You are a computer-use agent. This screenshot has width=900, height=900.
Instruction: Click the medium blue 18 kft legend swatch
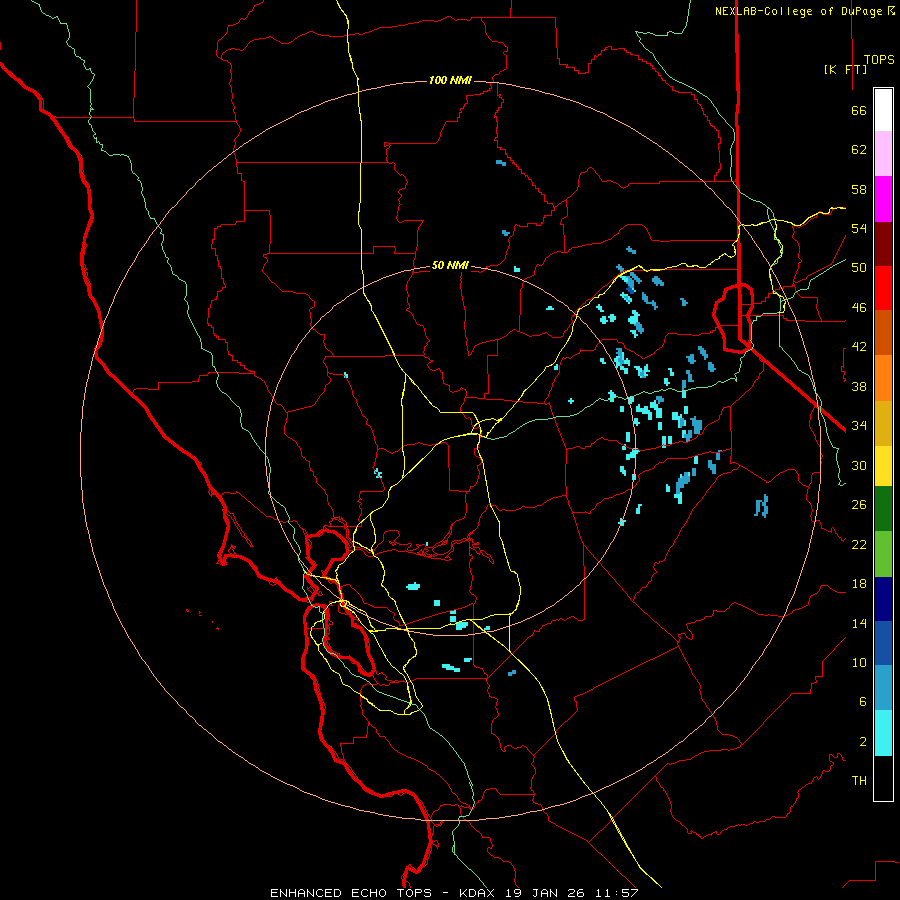(x=883, y=642)
